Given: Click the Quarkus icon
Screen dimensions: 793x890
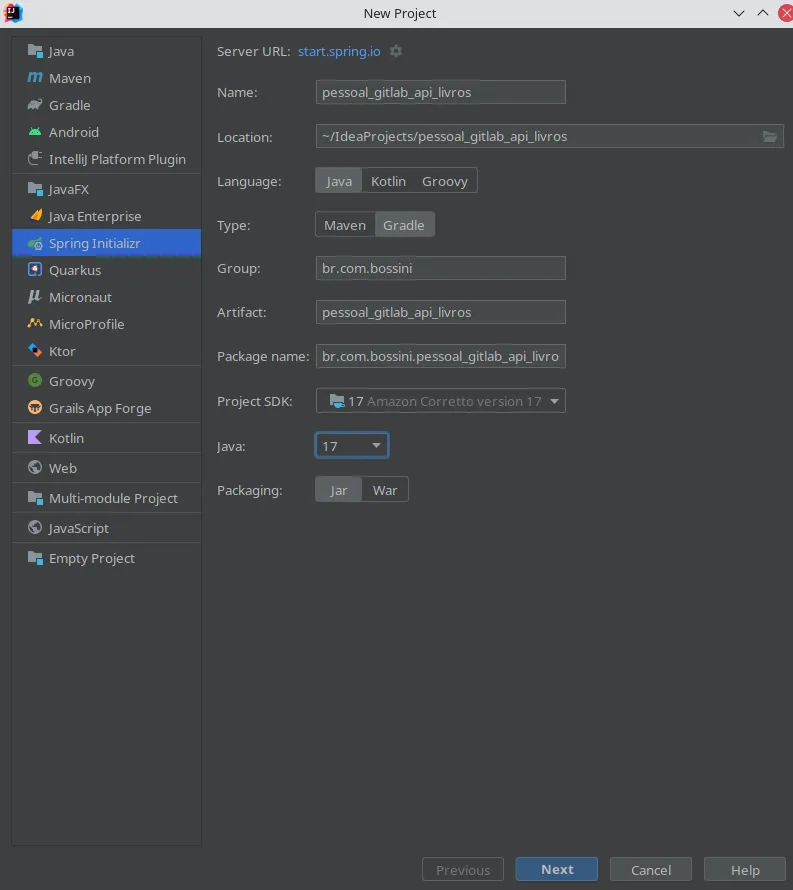Looking at the screenshot, I should (35, 270).
